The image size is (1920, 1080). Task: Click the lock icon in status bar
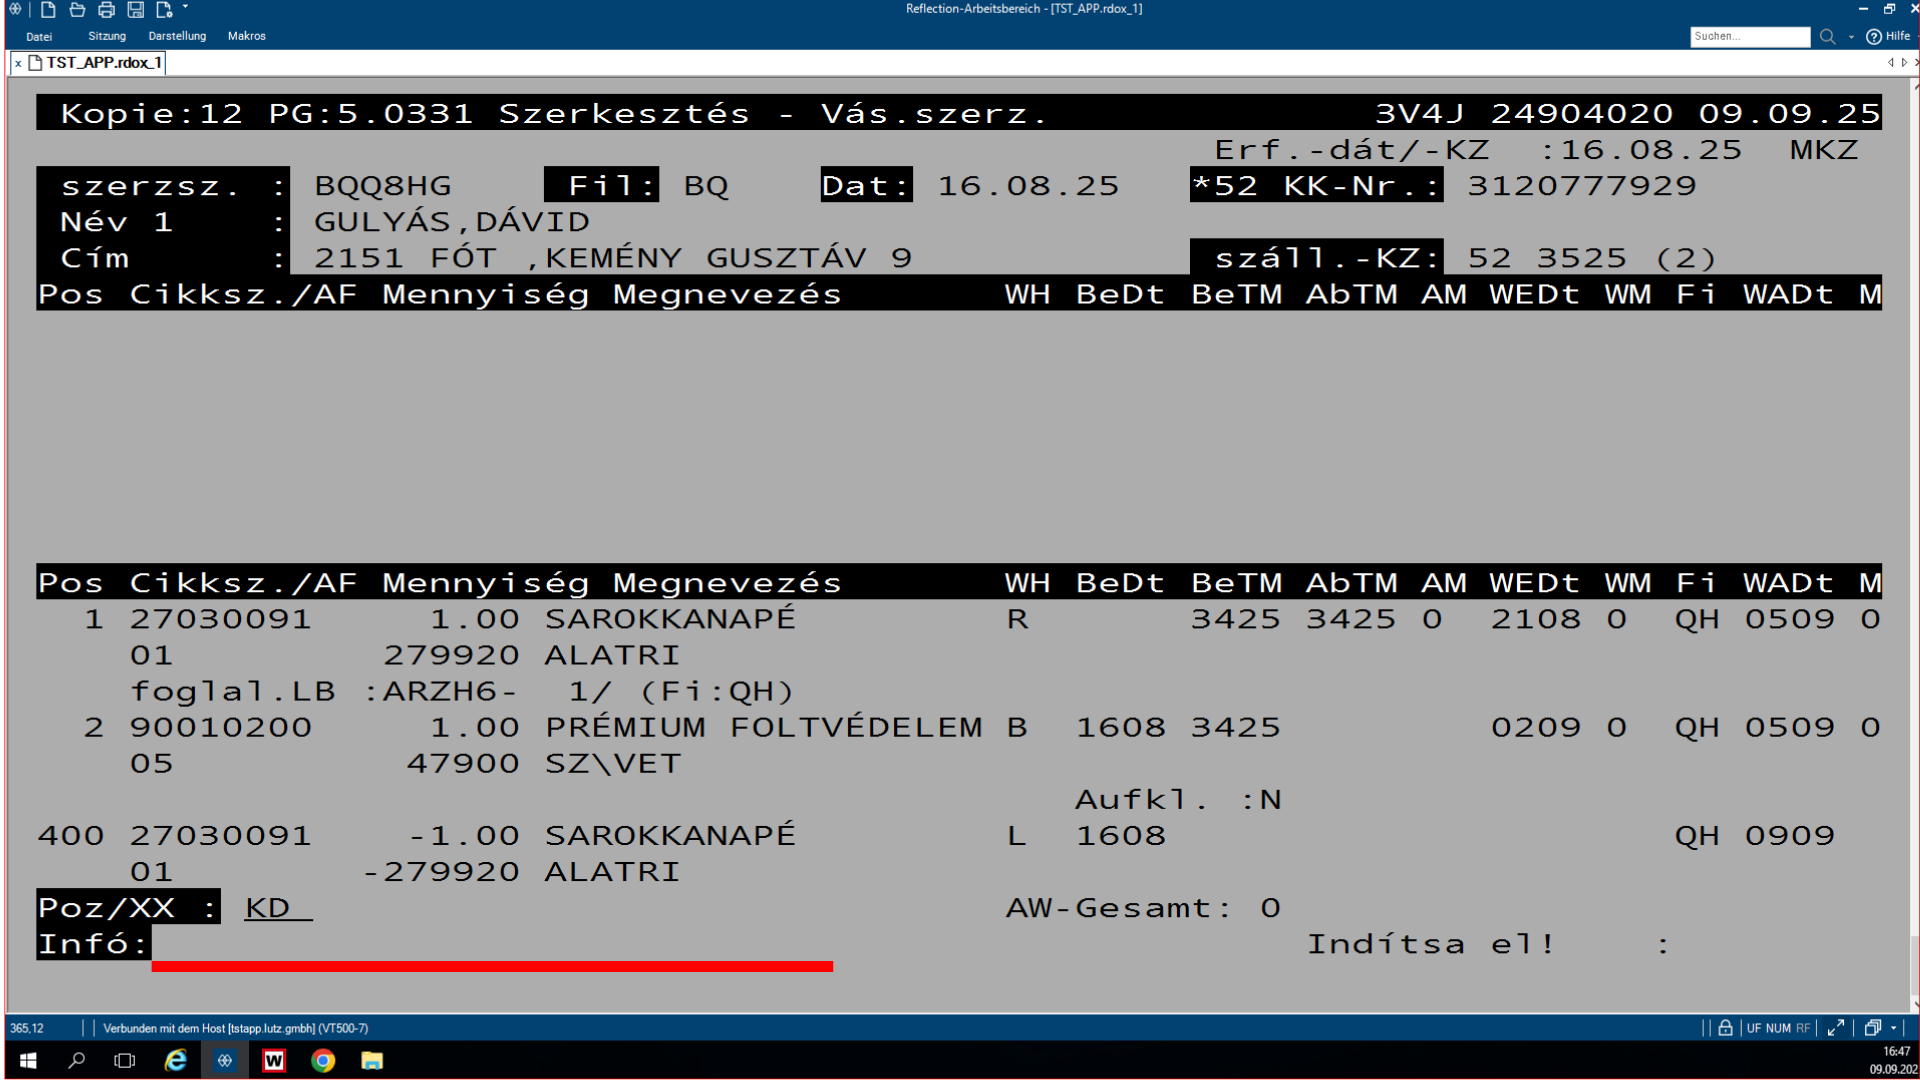1725,1028
